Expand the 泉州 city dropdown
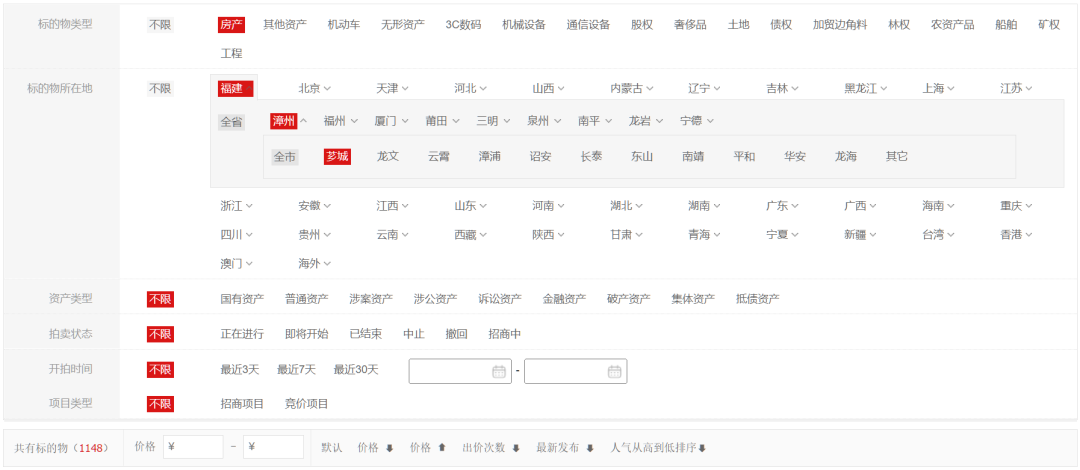Viewport: 1080px width, 470px height. (544, 121)
